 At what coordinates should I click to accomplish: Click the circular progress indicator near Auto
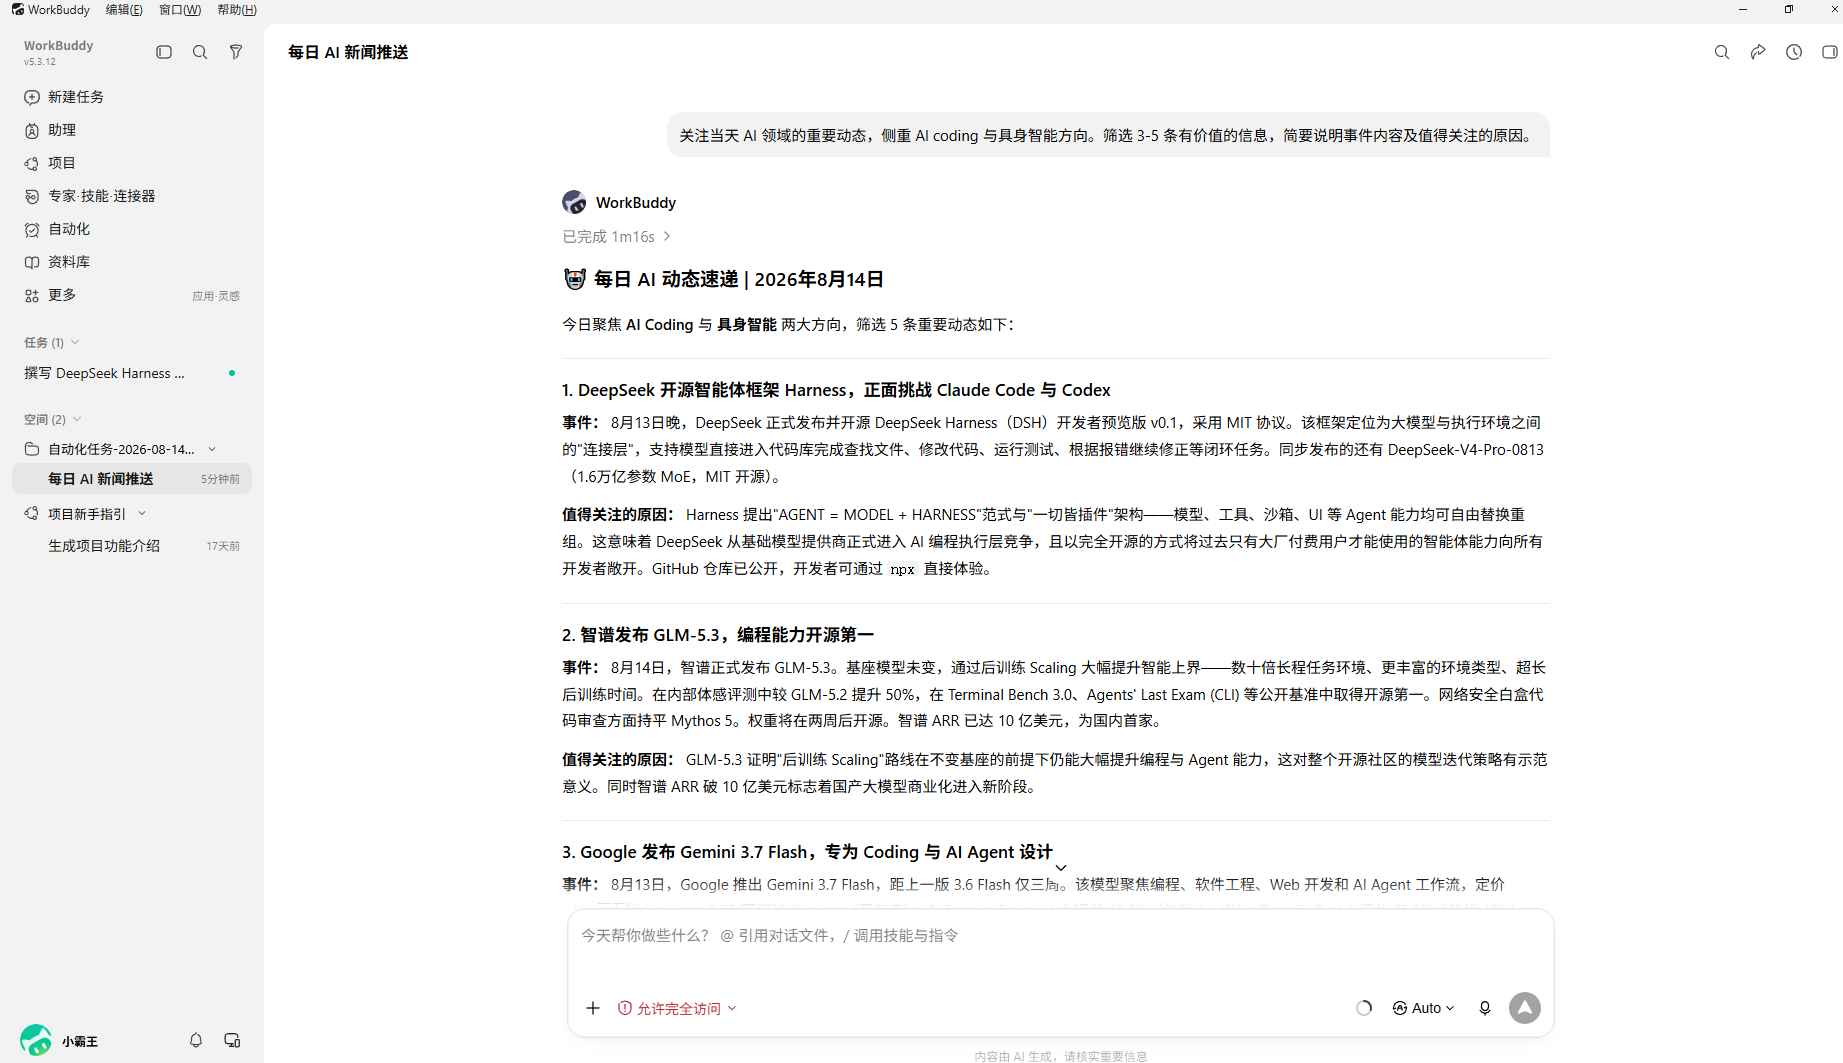pyautogui.click(x=1364, y=1008)
